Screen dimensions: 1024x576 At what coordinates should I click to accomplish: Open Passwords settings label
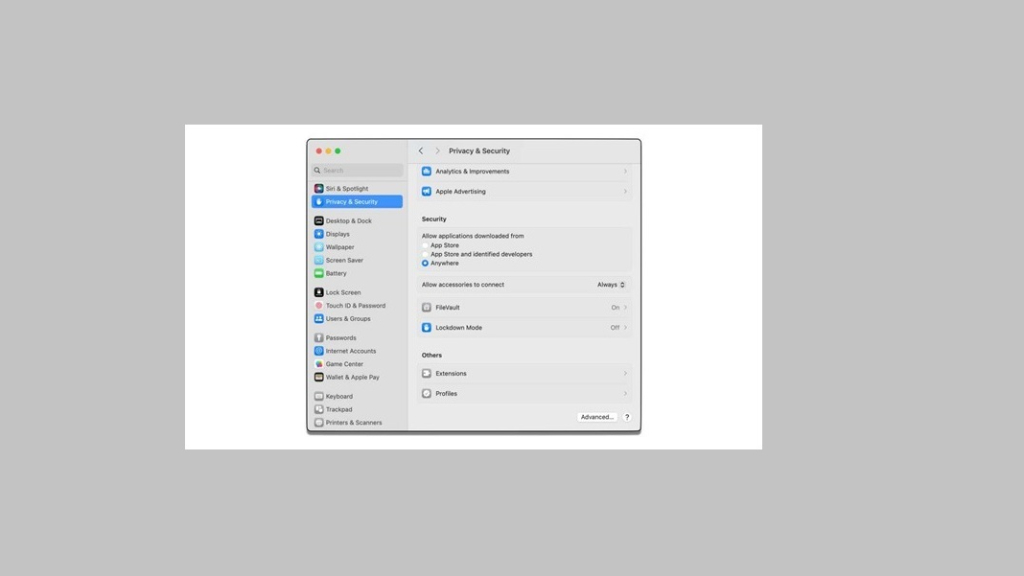point(341,338)
